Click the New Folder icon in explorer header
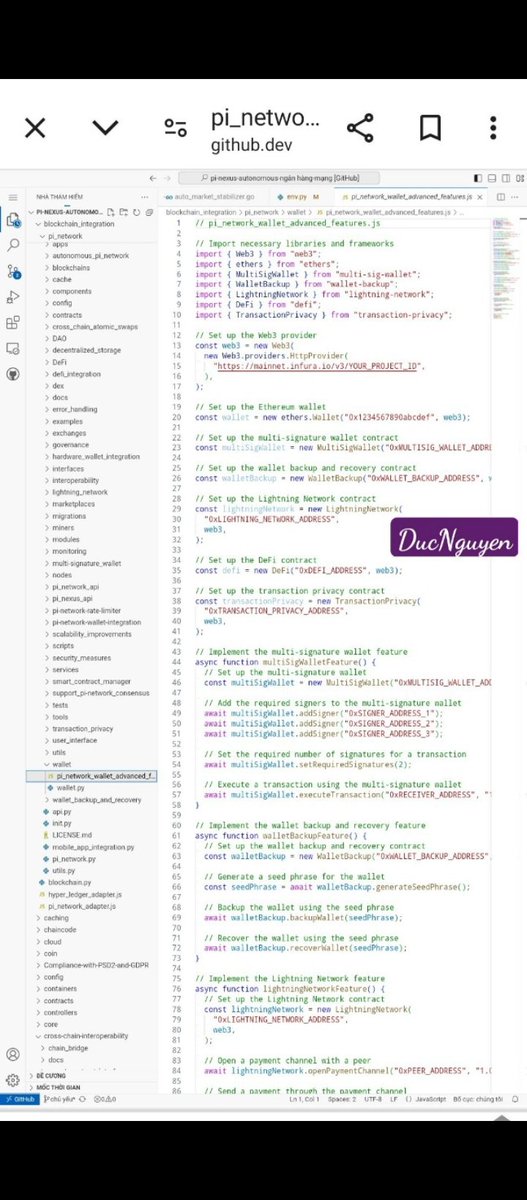This screenshot has height=1200, width=527. (123, 212)
